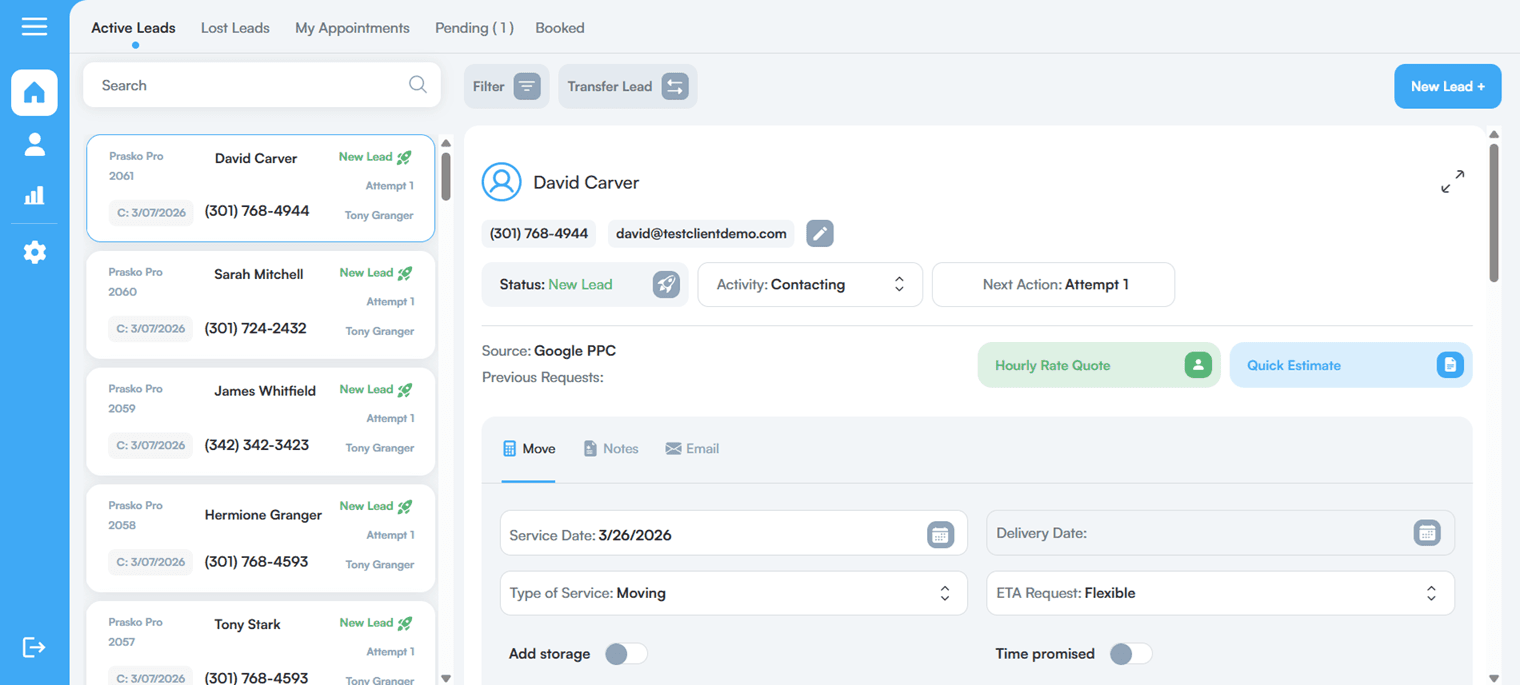Open the Notes tab for David Carver
The image size is (1520, 685).
point(610,448)
